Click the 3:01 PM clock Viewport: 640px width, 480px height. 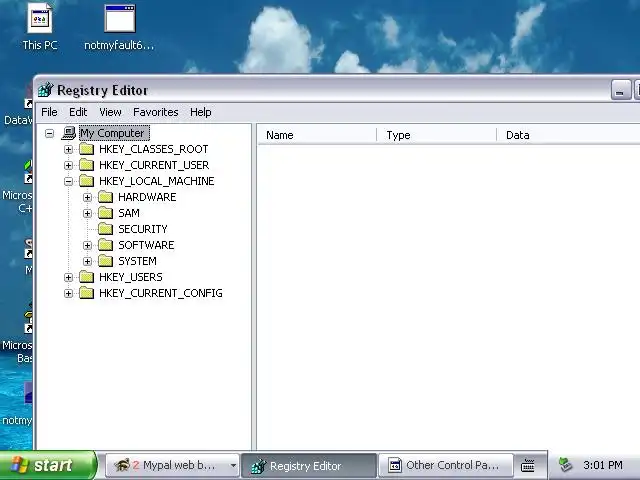pos(603,465)
